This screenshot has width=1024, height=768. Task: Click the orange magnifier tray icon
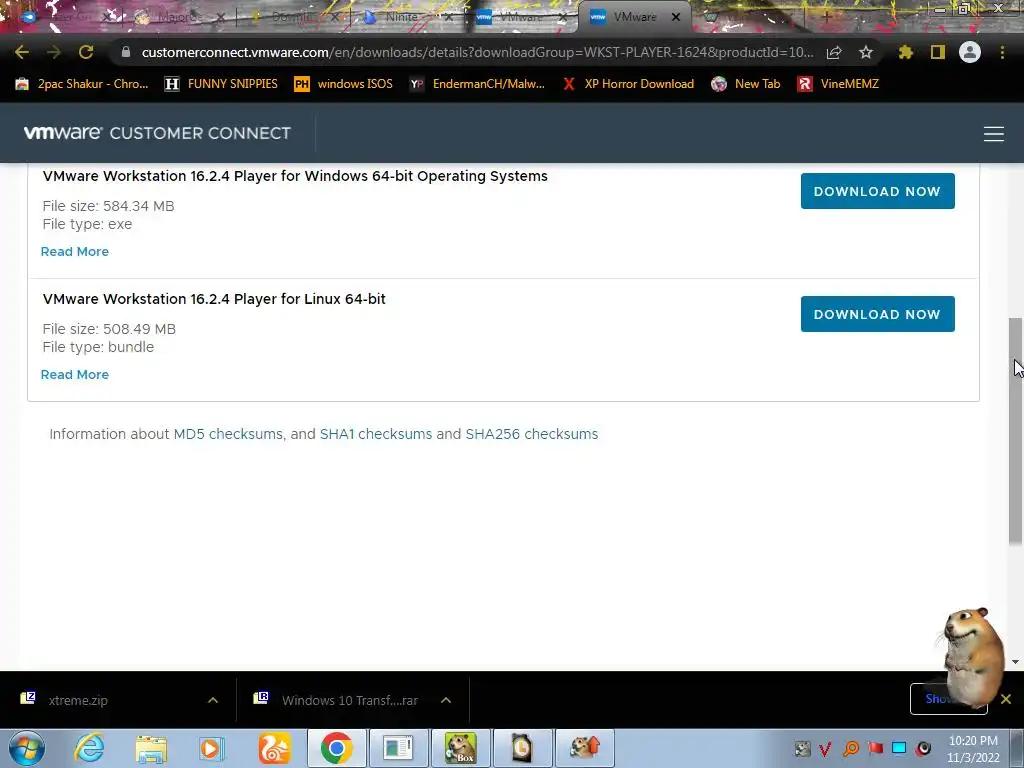click(851, 748)
